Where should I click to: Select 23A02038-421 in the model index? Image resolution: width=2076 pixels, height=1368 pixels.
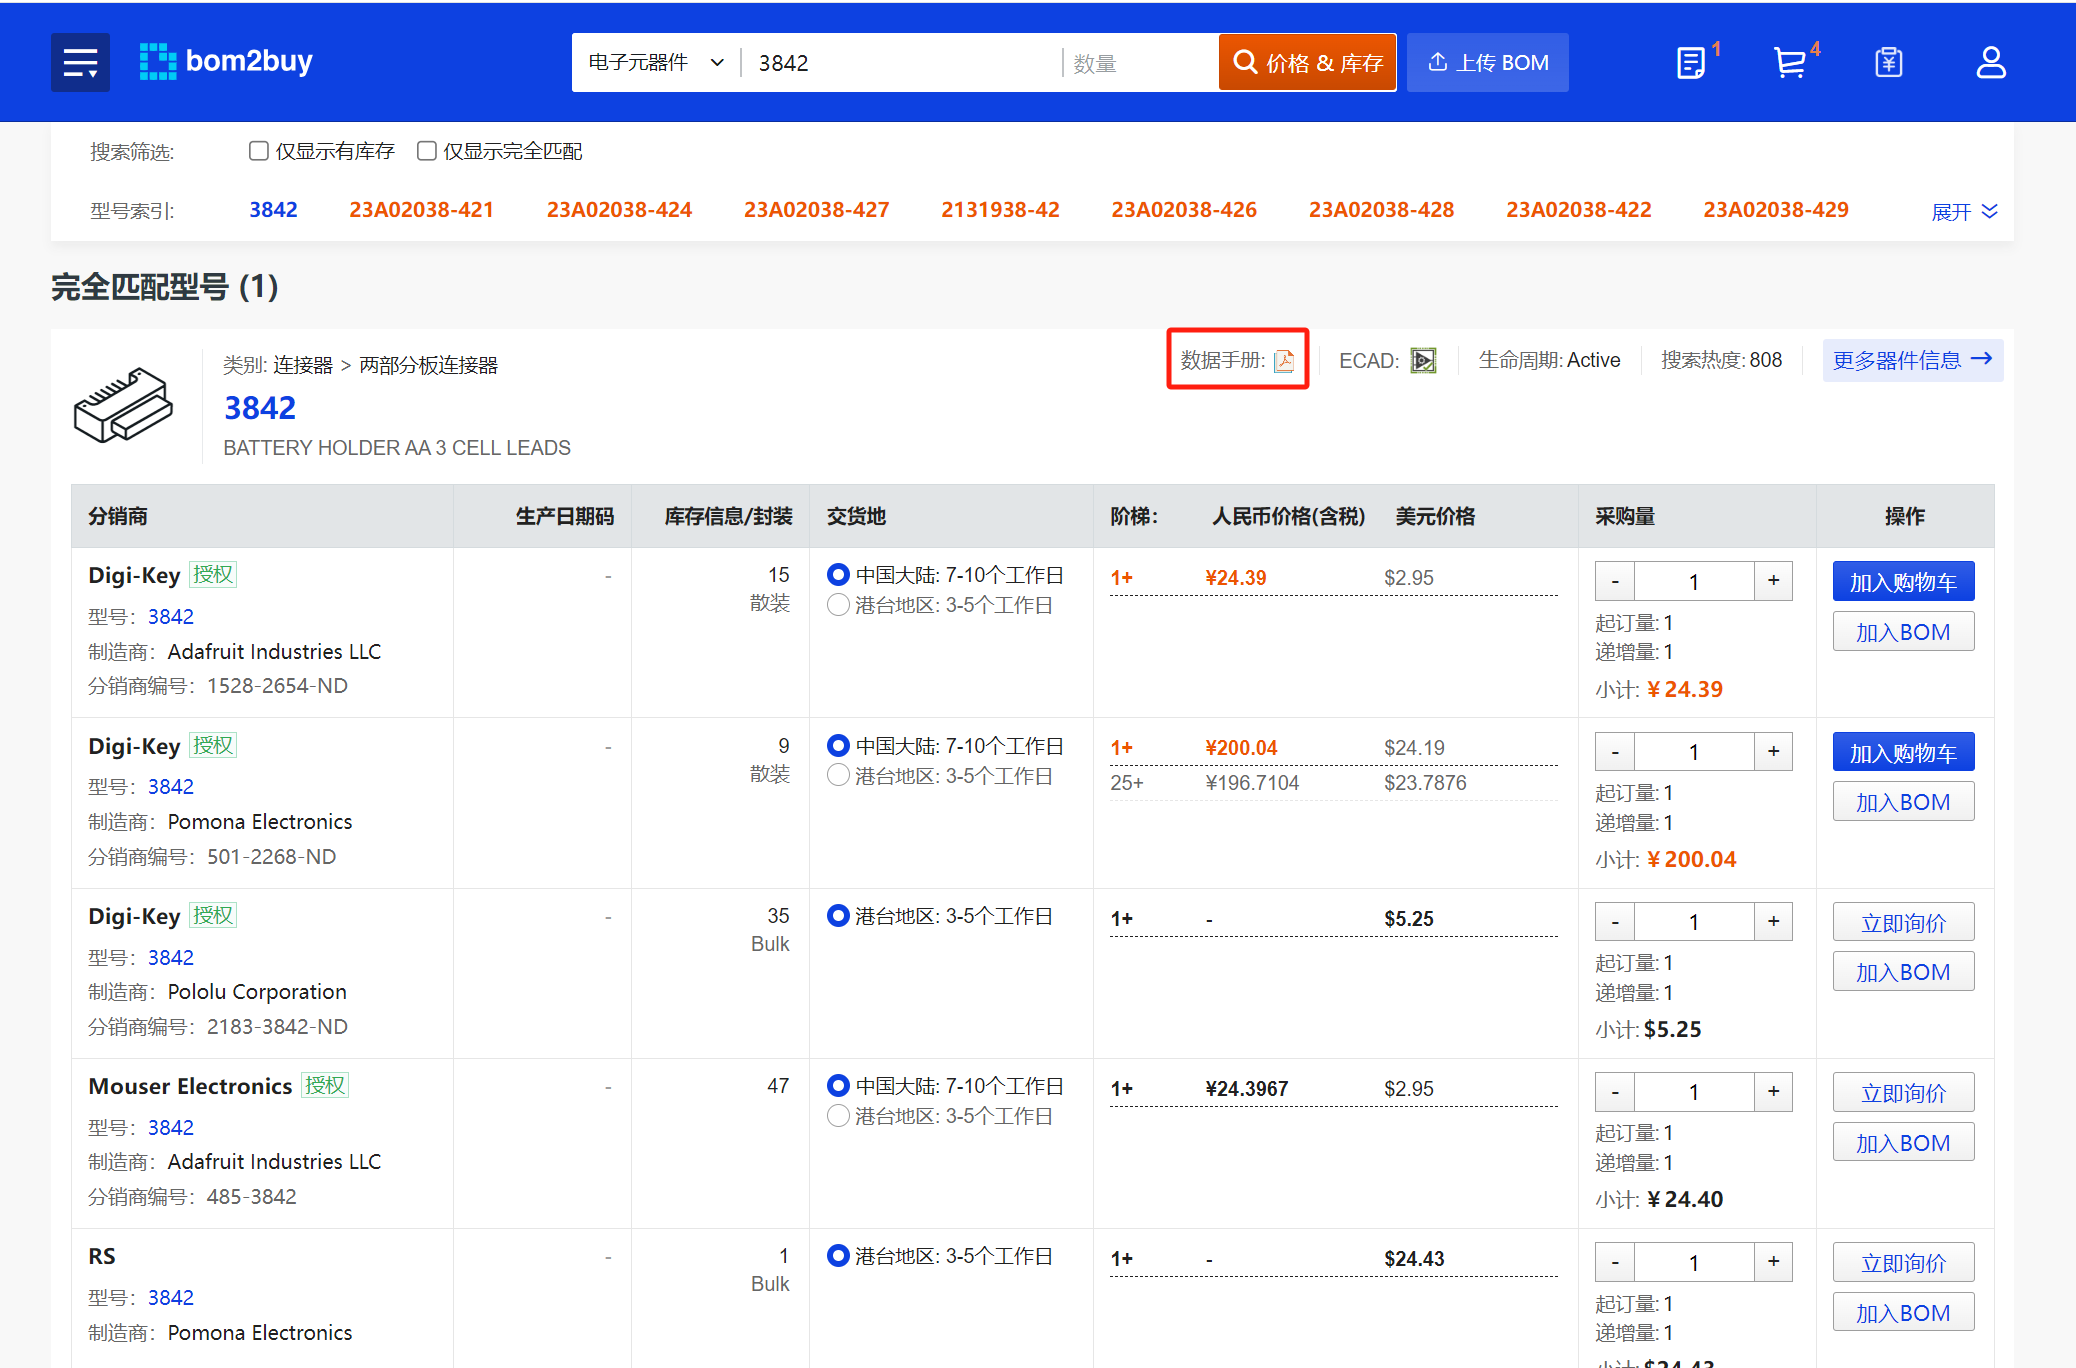(x=421, y=210)
